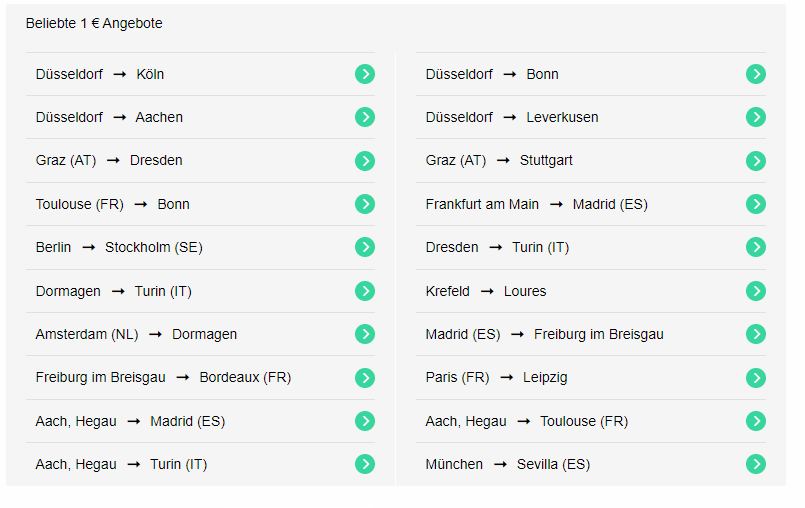Open the Düsseldorf to Aachen offer
The image size is (805, 508).
[200, 117]
